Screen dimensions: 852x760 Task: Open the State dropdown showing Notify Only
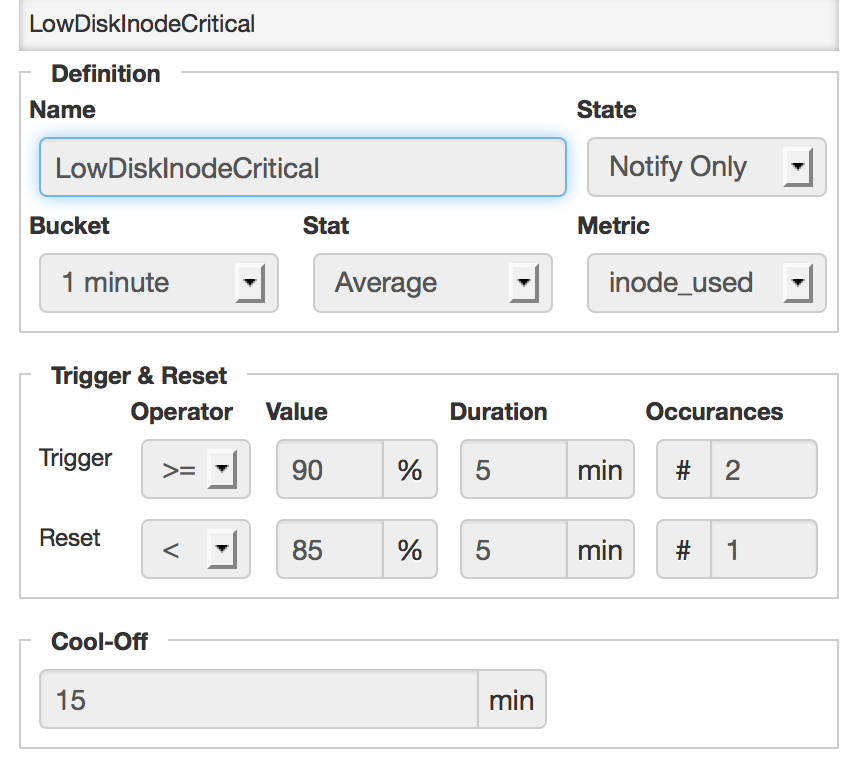[706, 167]
